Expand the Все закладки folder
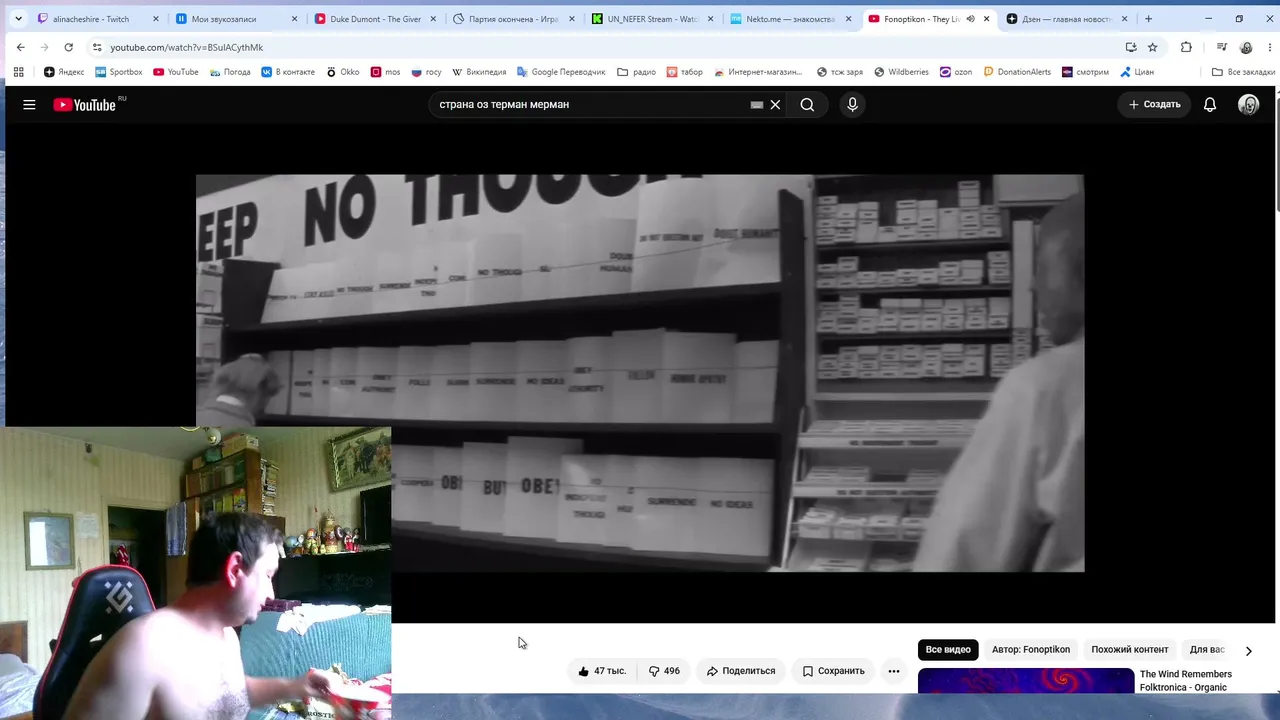Image resolution: width=1280 pixels, height=720 pixels. click(x=1243, y=72)
